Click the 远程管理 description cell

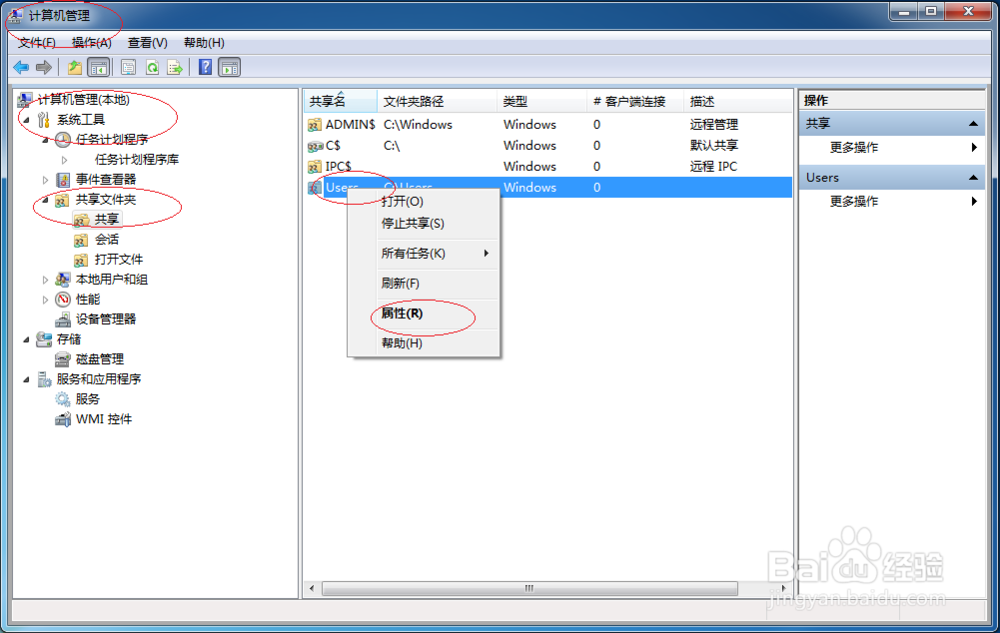[x=714, y=125]
